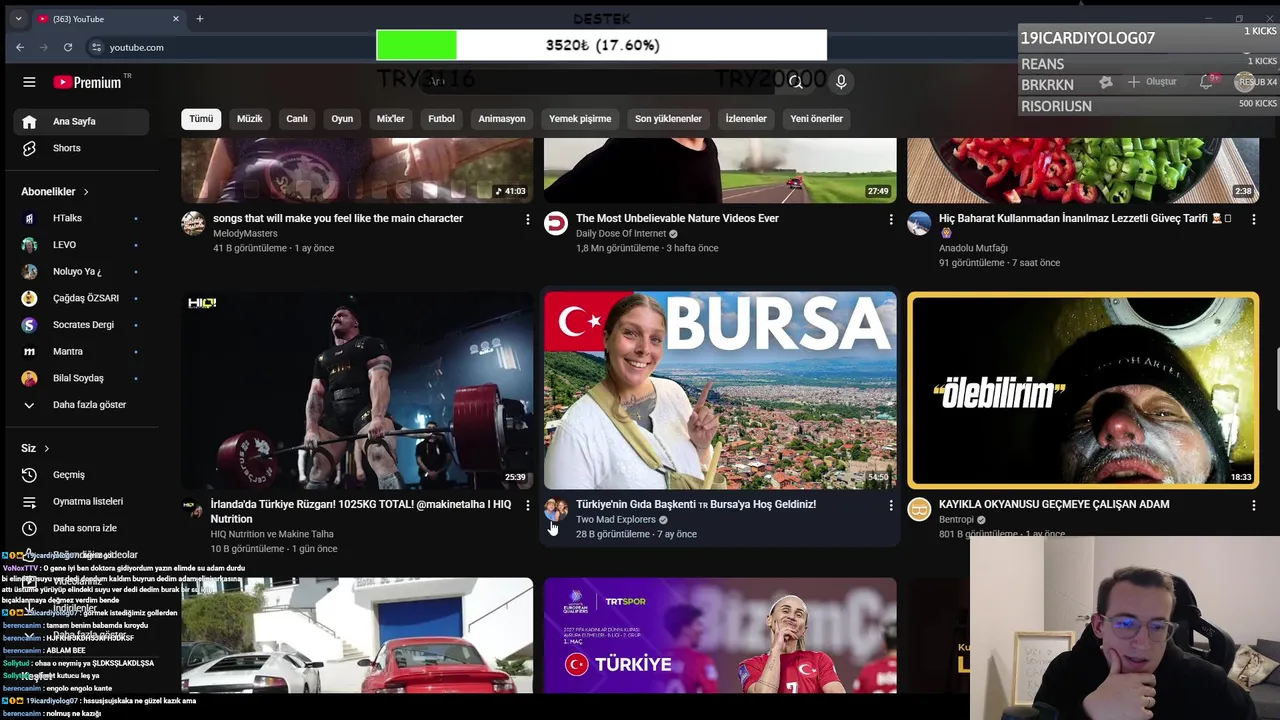Play the deadlift 1025KG TOTAL thumbnail
Screen dimensions: 1280x720
coord(357,390)
